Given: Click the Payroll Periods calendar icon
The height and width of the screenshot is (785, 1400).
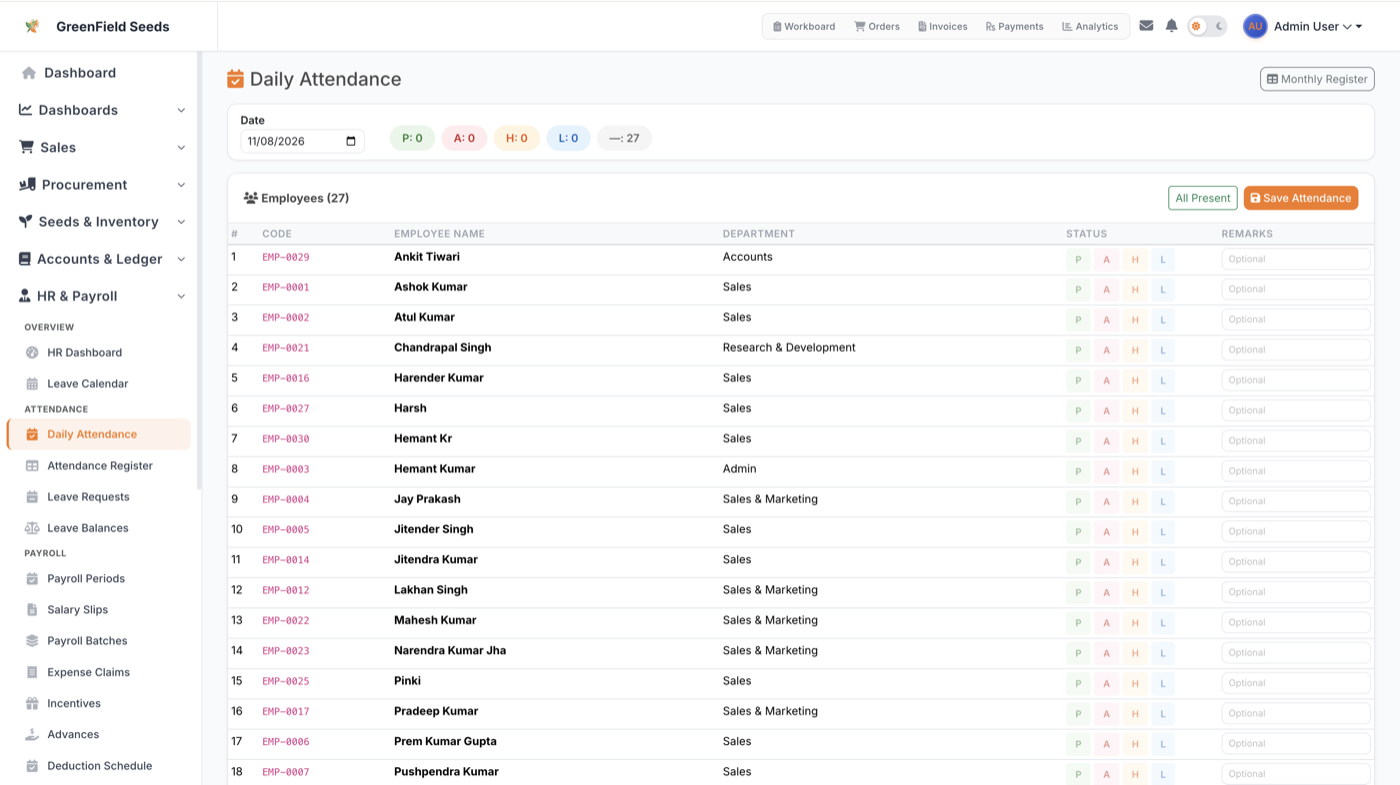Looking at the screenshot, I should (x=32, y=579).
